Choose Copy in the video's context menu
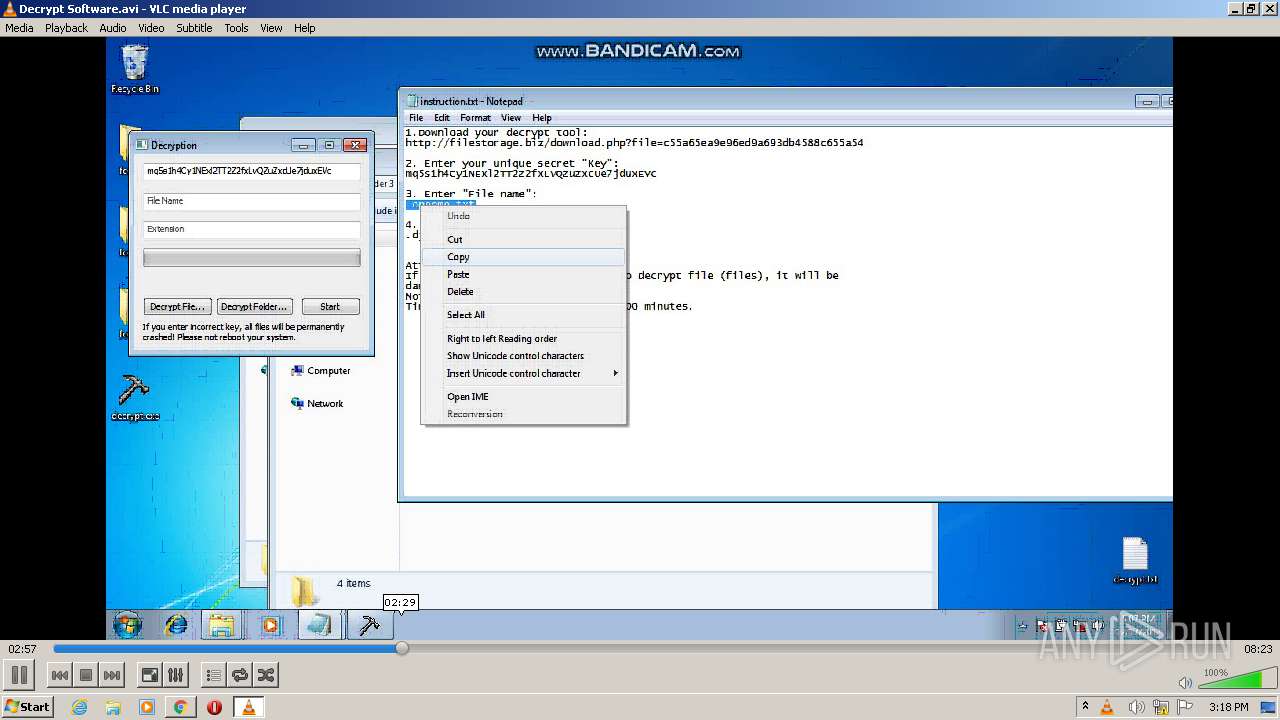This screenshot has width=1280, height=720. click(x=523, y=257)
